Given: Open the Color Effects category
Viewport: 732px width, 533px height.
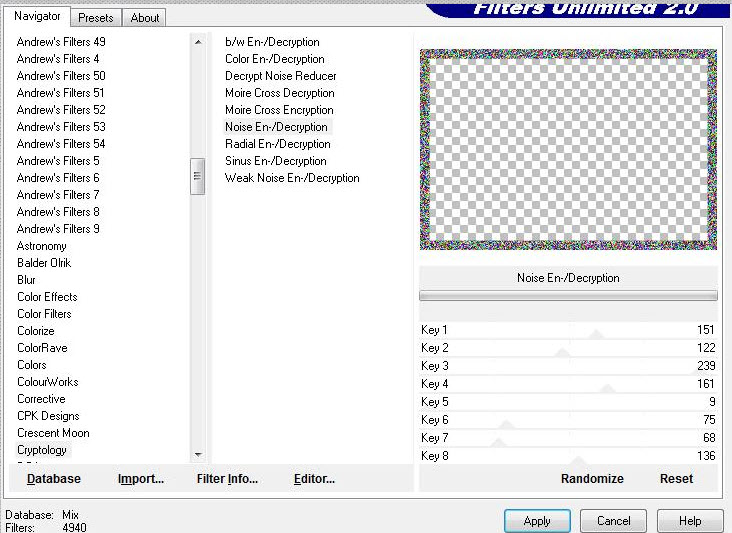Looking at the screenshot, I should [x=47, y=297].
